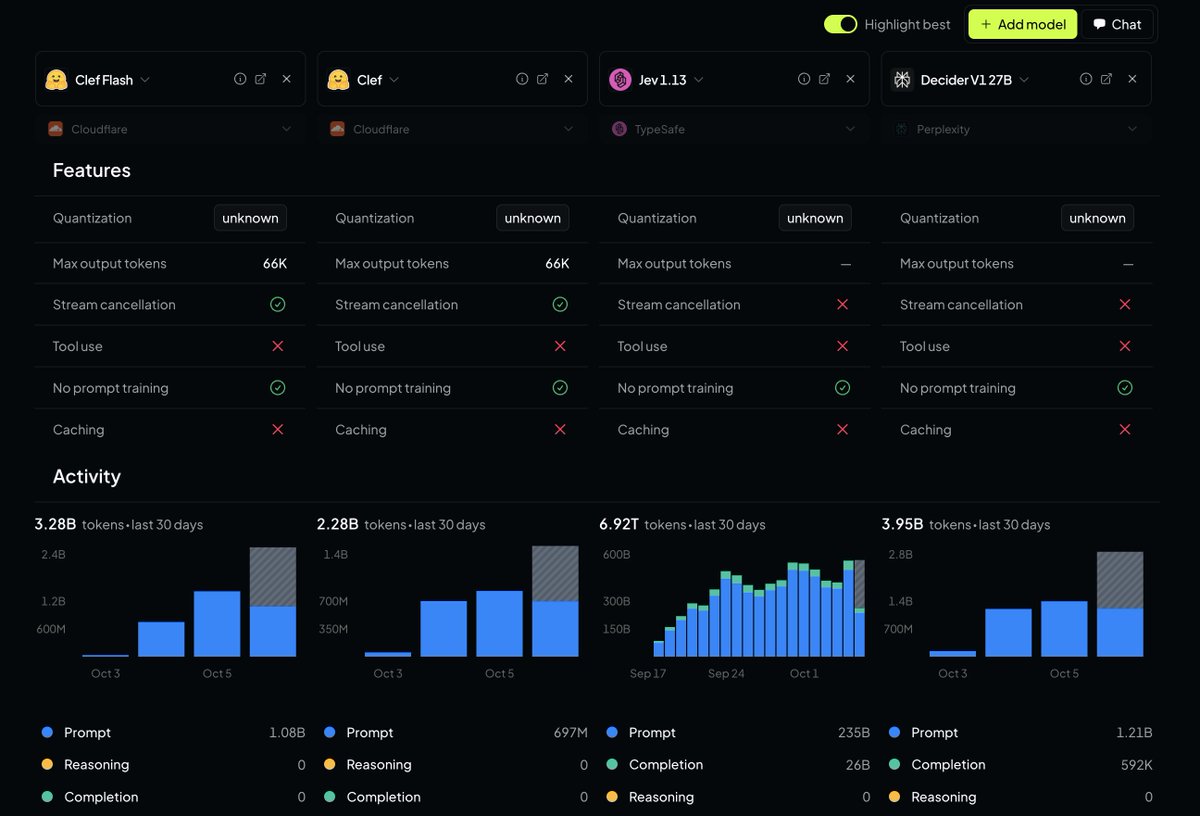The width and height of the screenshot is (1200, 816).
Task: Remove Jev 1.13 from the comparison
Action: (851, 79)
